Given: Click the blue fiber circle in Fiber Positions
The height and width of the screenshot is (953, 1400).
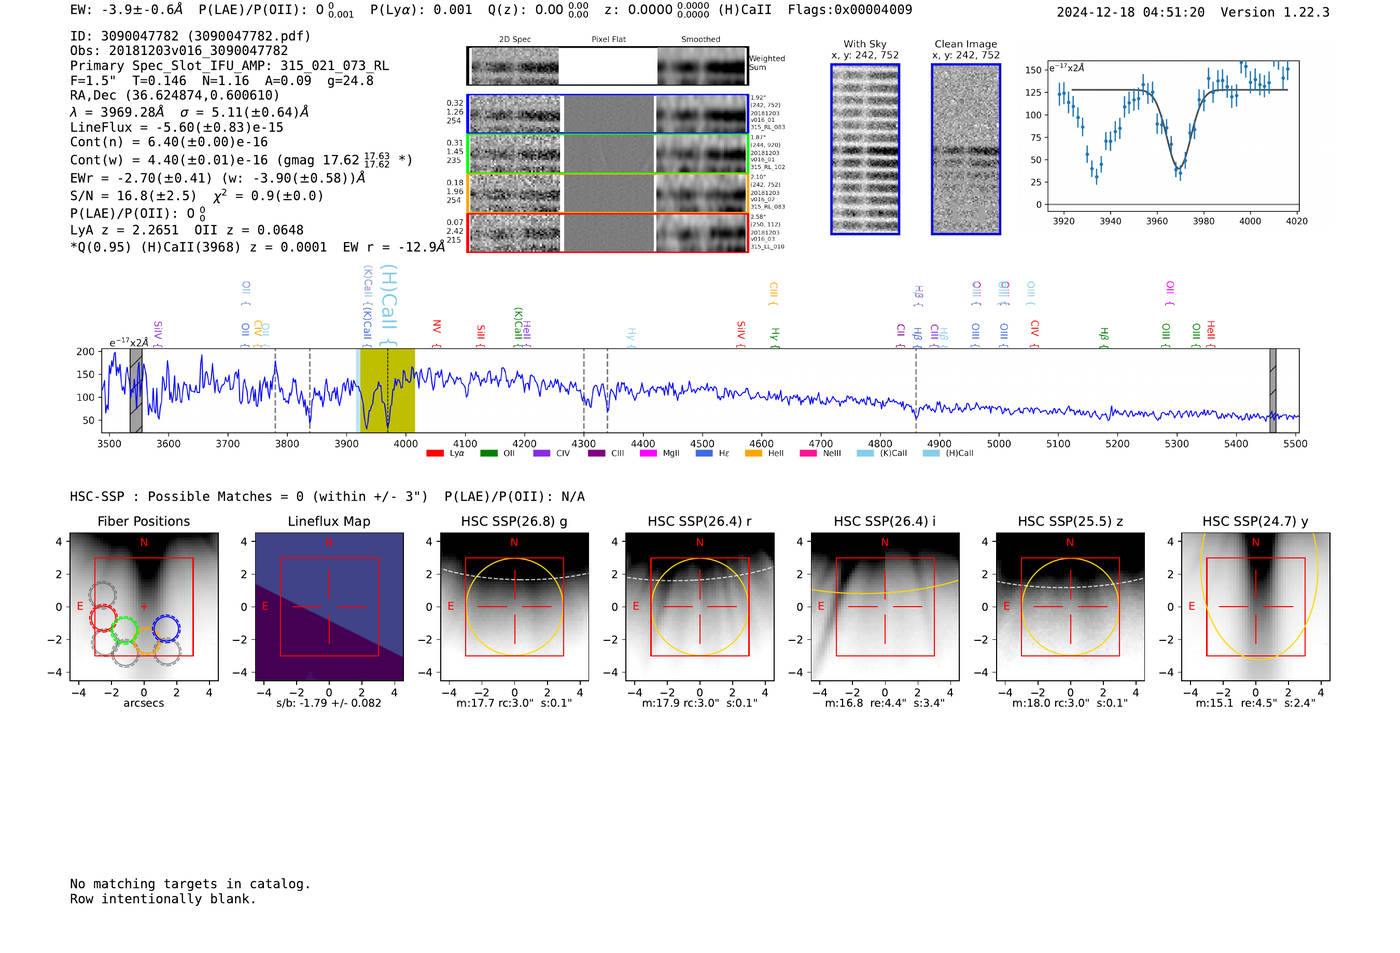Looking at the screenshot, I should (166, 629).
